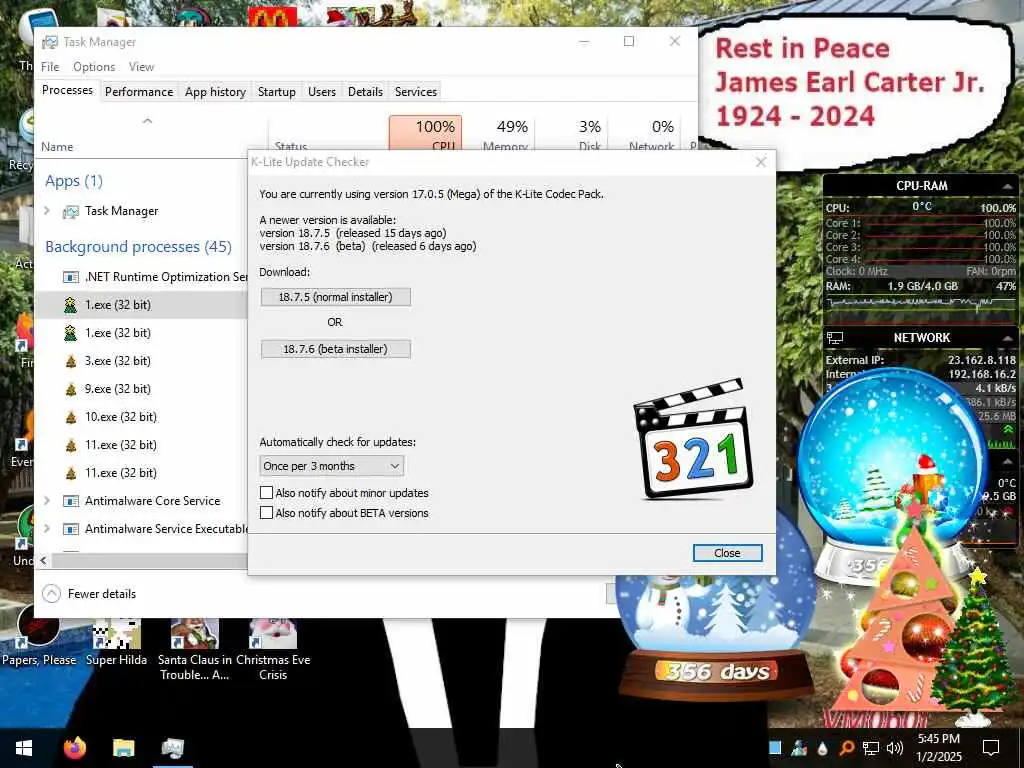Switch to the App history tab
Image resolution: width=1024 pixels, height=768 pixels.
tap(216, 91)
